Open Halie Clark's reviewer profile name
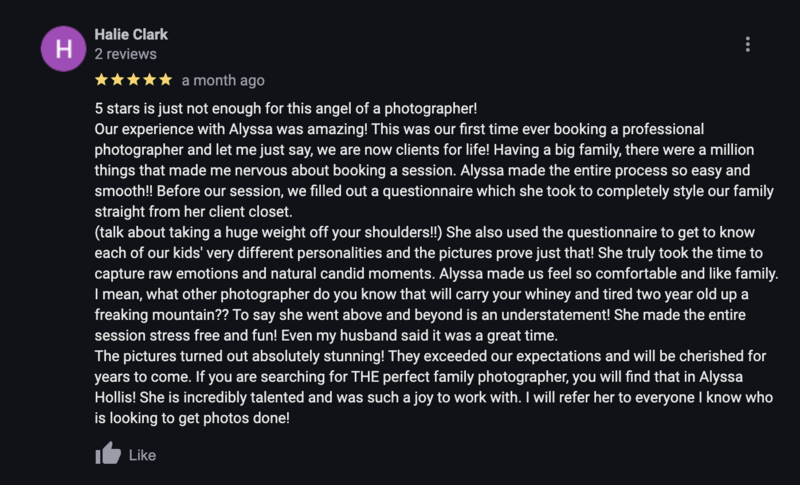 click(x=131, y=35)
